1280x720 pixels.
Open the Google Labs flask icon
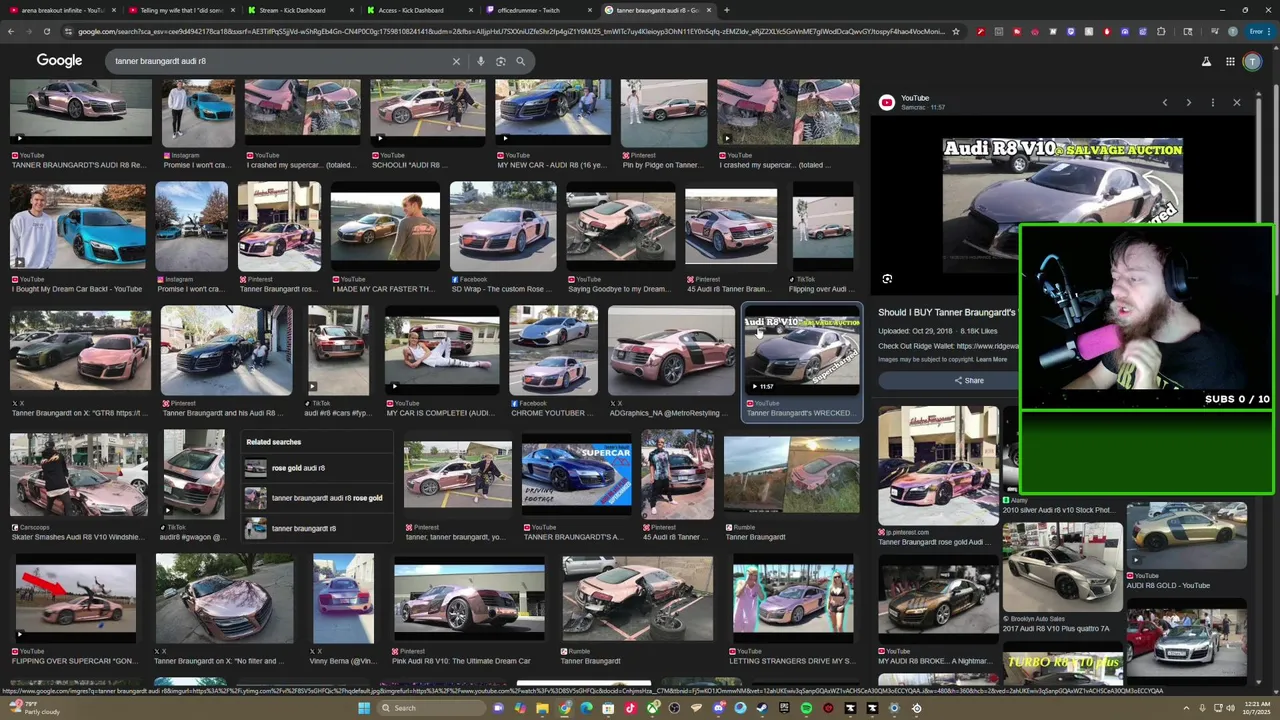(1206, 61)
